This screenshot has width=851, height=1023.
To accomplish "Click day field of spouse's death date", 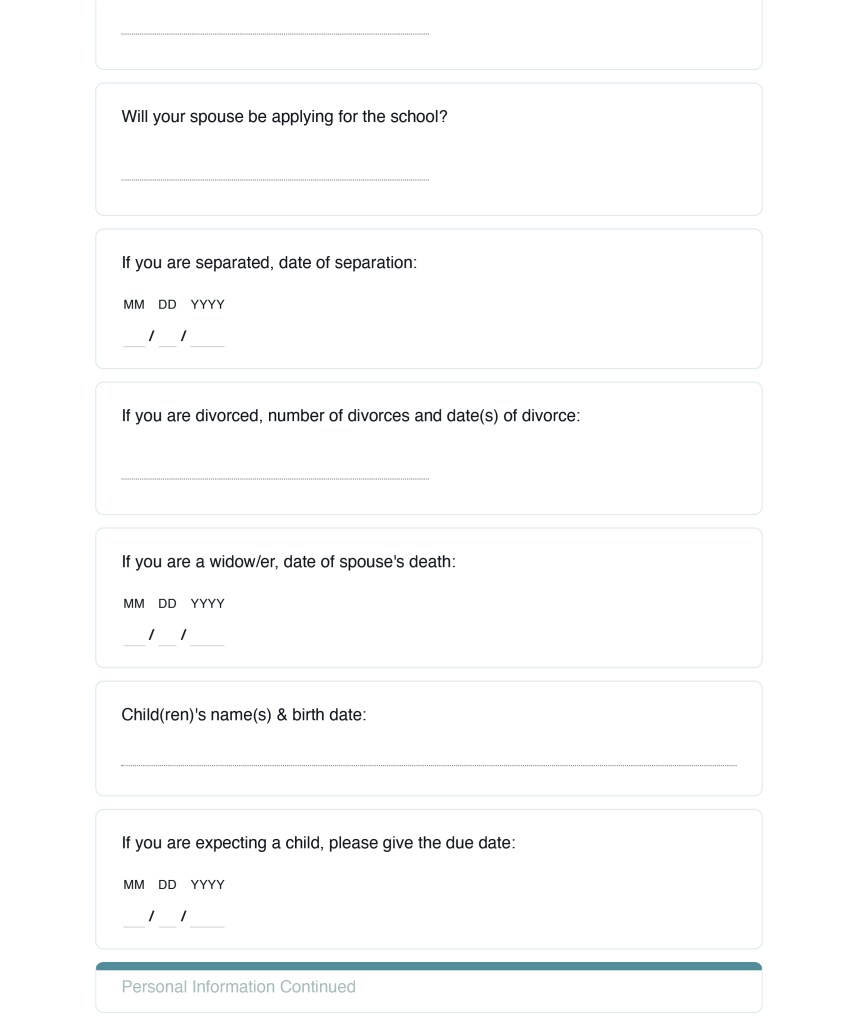I will [167, 634].
